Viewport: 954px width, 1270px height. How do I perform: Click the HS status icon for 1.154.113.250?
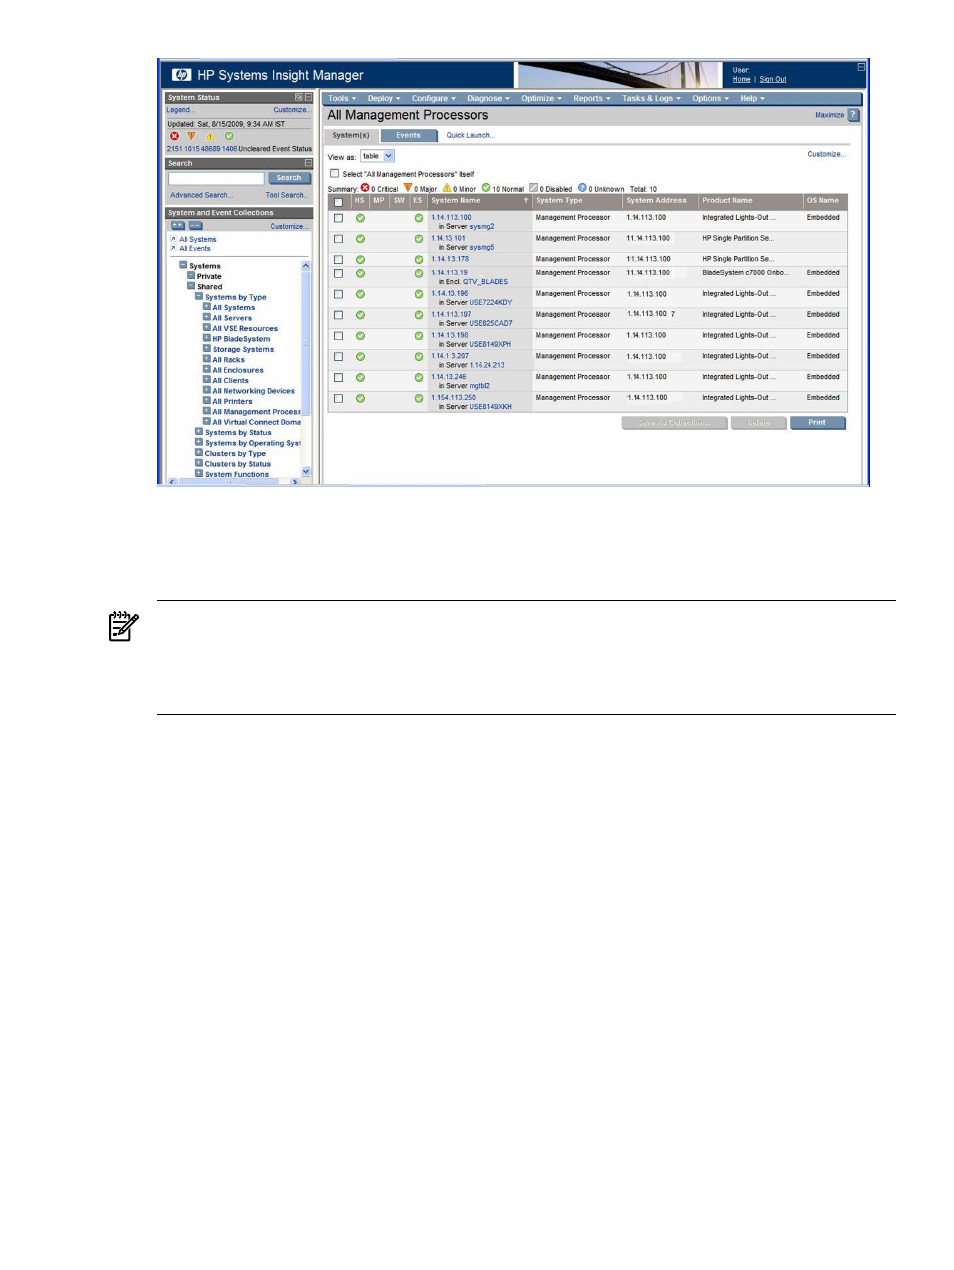(x=360, y=399)
